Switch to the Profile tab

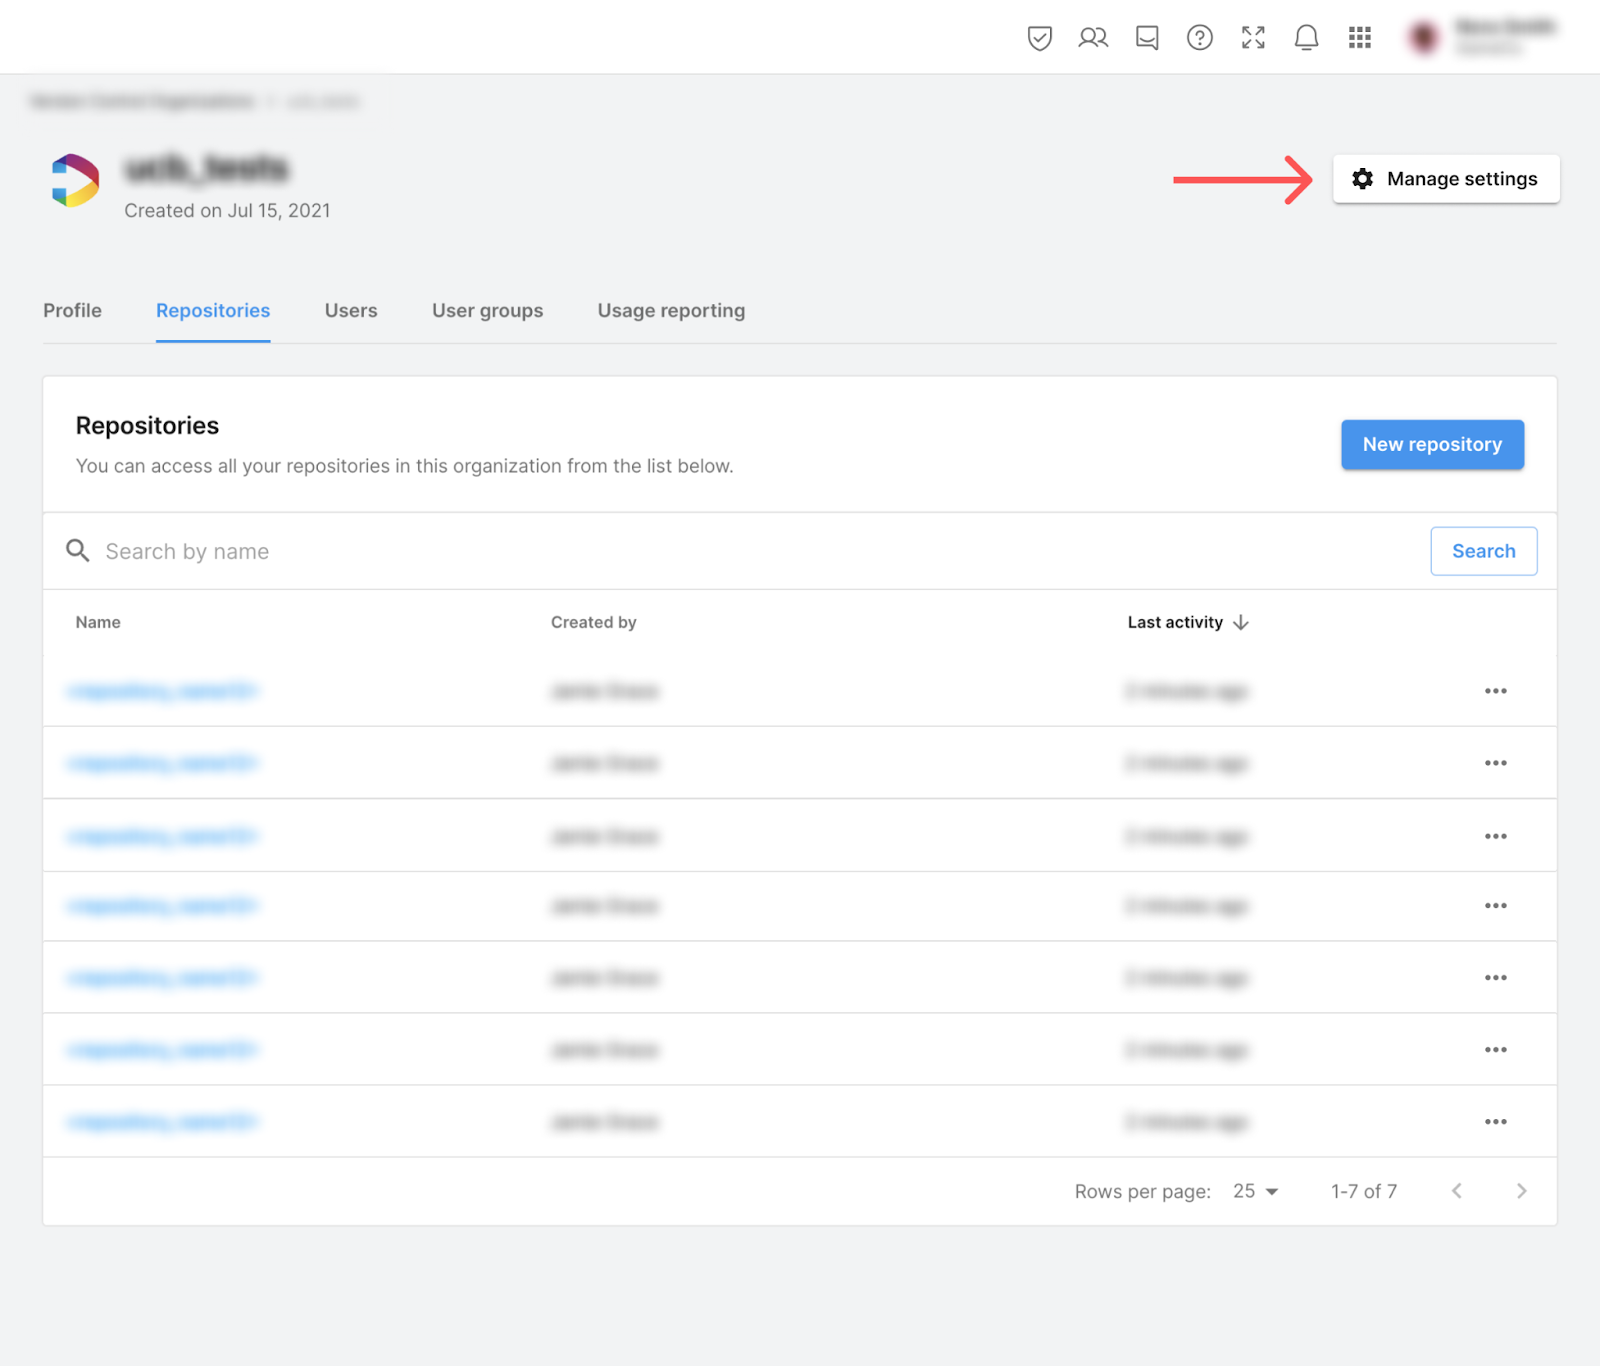click(x=72, y=311)
